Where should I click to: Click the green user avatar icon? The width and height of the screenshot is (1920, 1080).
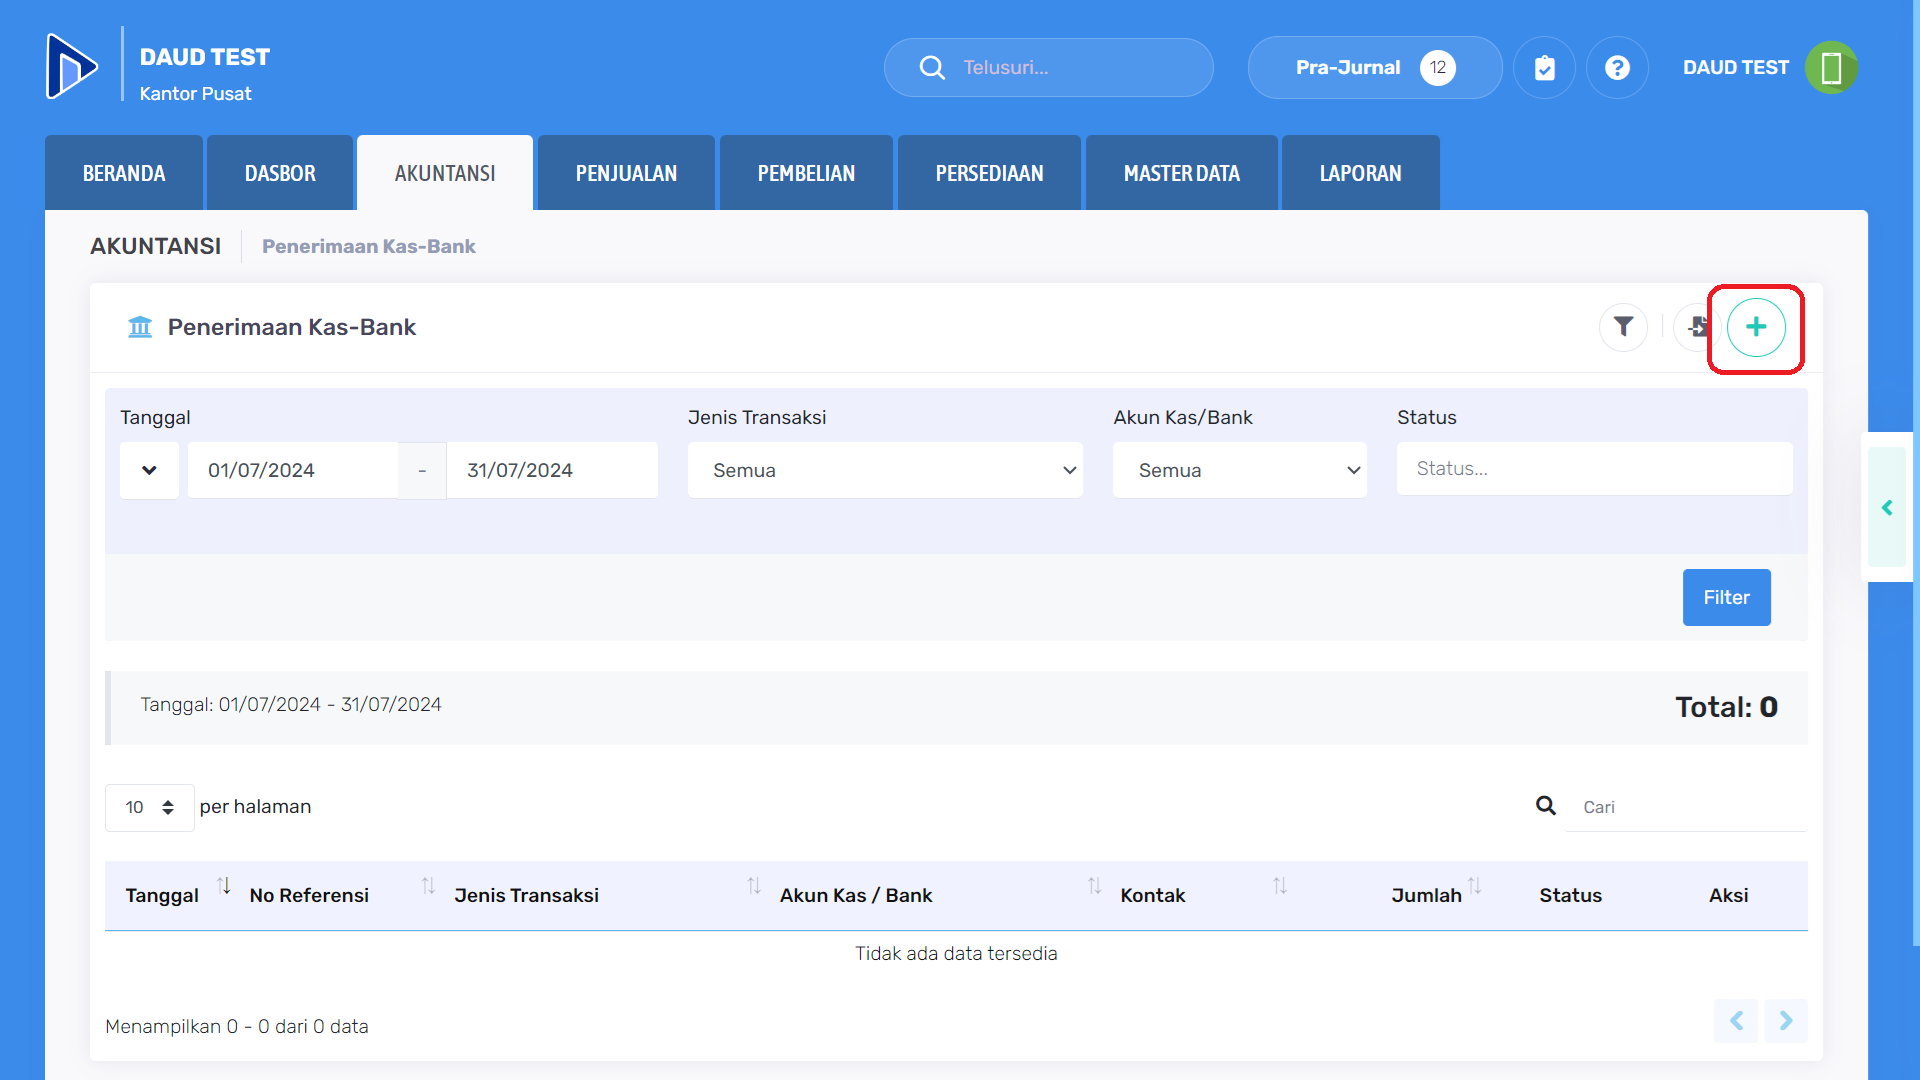click(x=1831, y=68)
